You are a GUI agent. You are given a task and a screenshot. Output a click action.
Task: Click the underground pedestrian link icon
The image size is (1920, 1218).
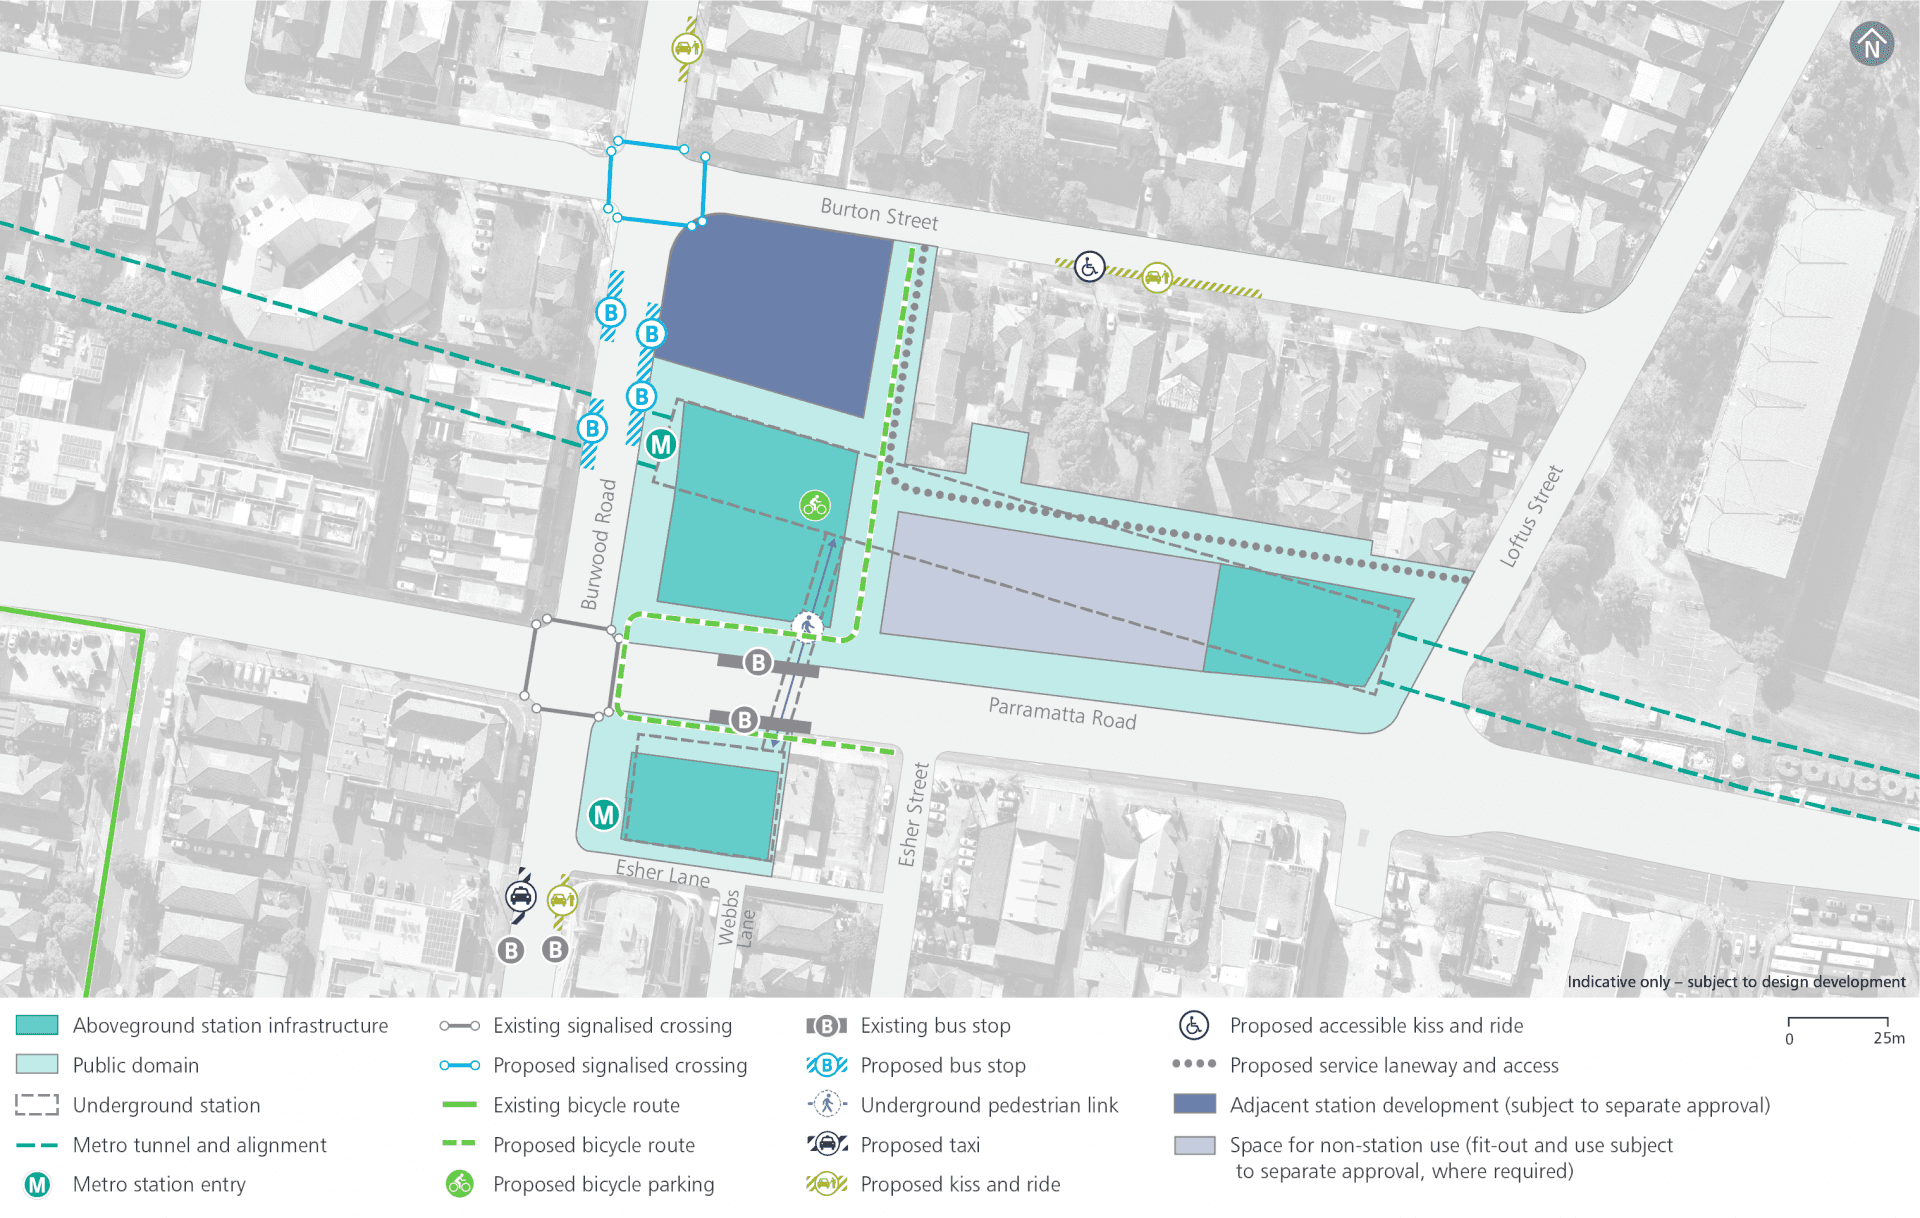click(807, 627)
